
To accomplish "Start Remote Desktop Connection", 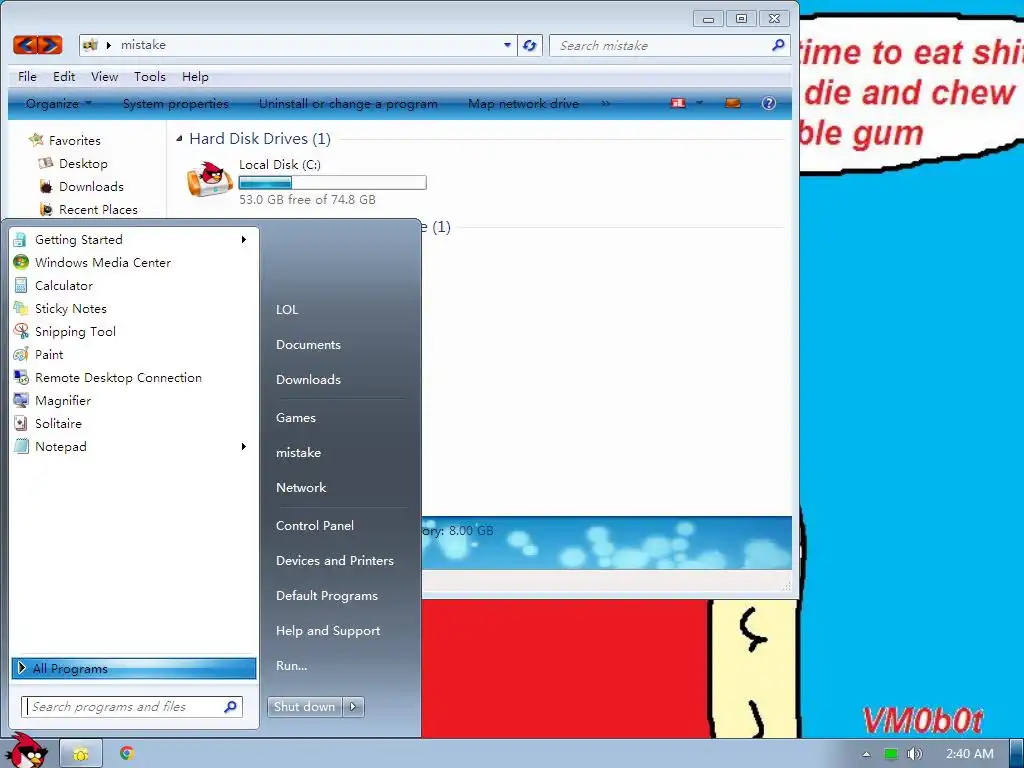I will pyautogui.click(x=133, y=377).
